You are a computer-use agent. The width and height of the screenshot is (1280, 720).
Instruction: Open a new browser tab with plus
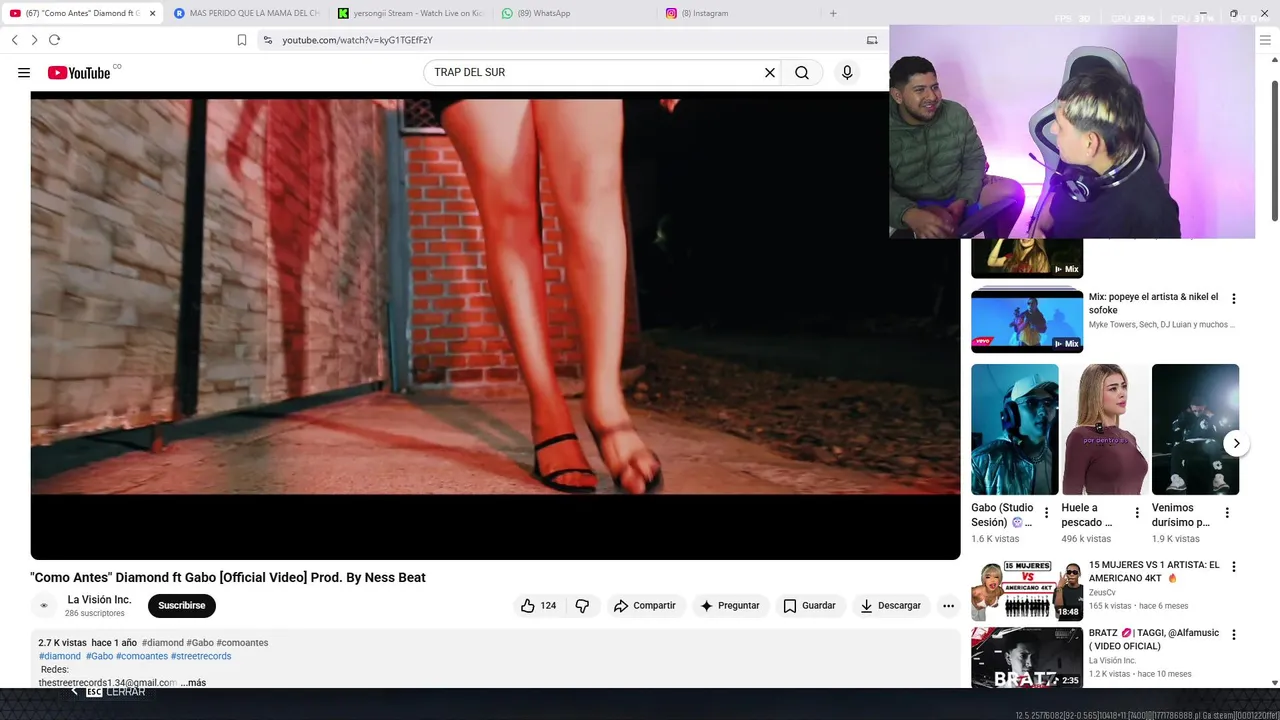coord(833,13)
